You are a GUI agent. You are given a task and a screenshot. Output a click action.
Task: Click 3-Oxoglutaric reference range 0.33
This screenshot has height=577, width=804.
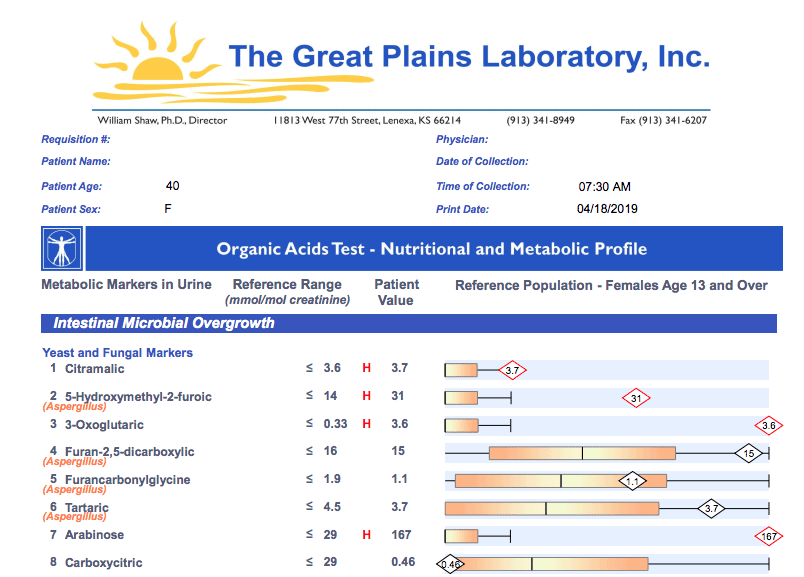(x=335, y=424)
